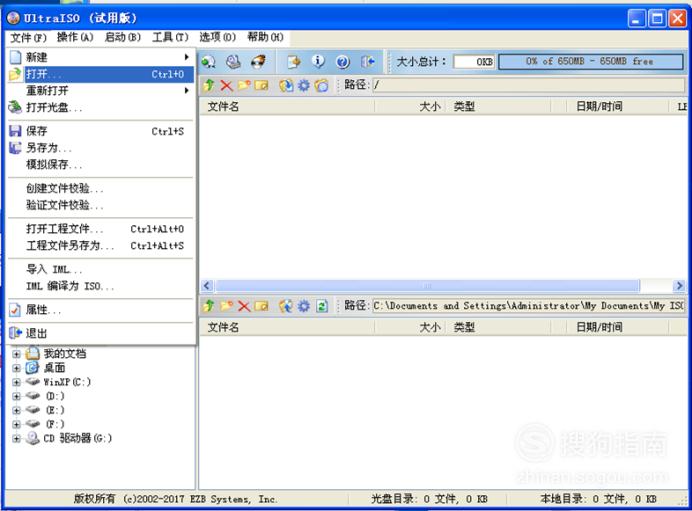Open the image info icon
Viewport: 692px width, 511px height.
point(318,61)
